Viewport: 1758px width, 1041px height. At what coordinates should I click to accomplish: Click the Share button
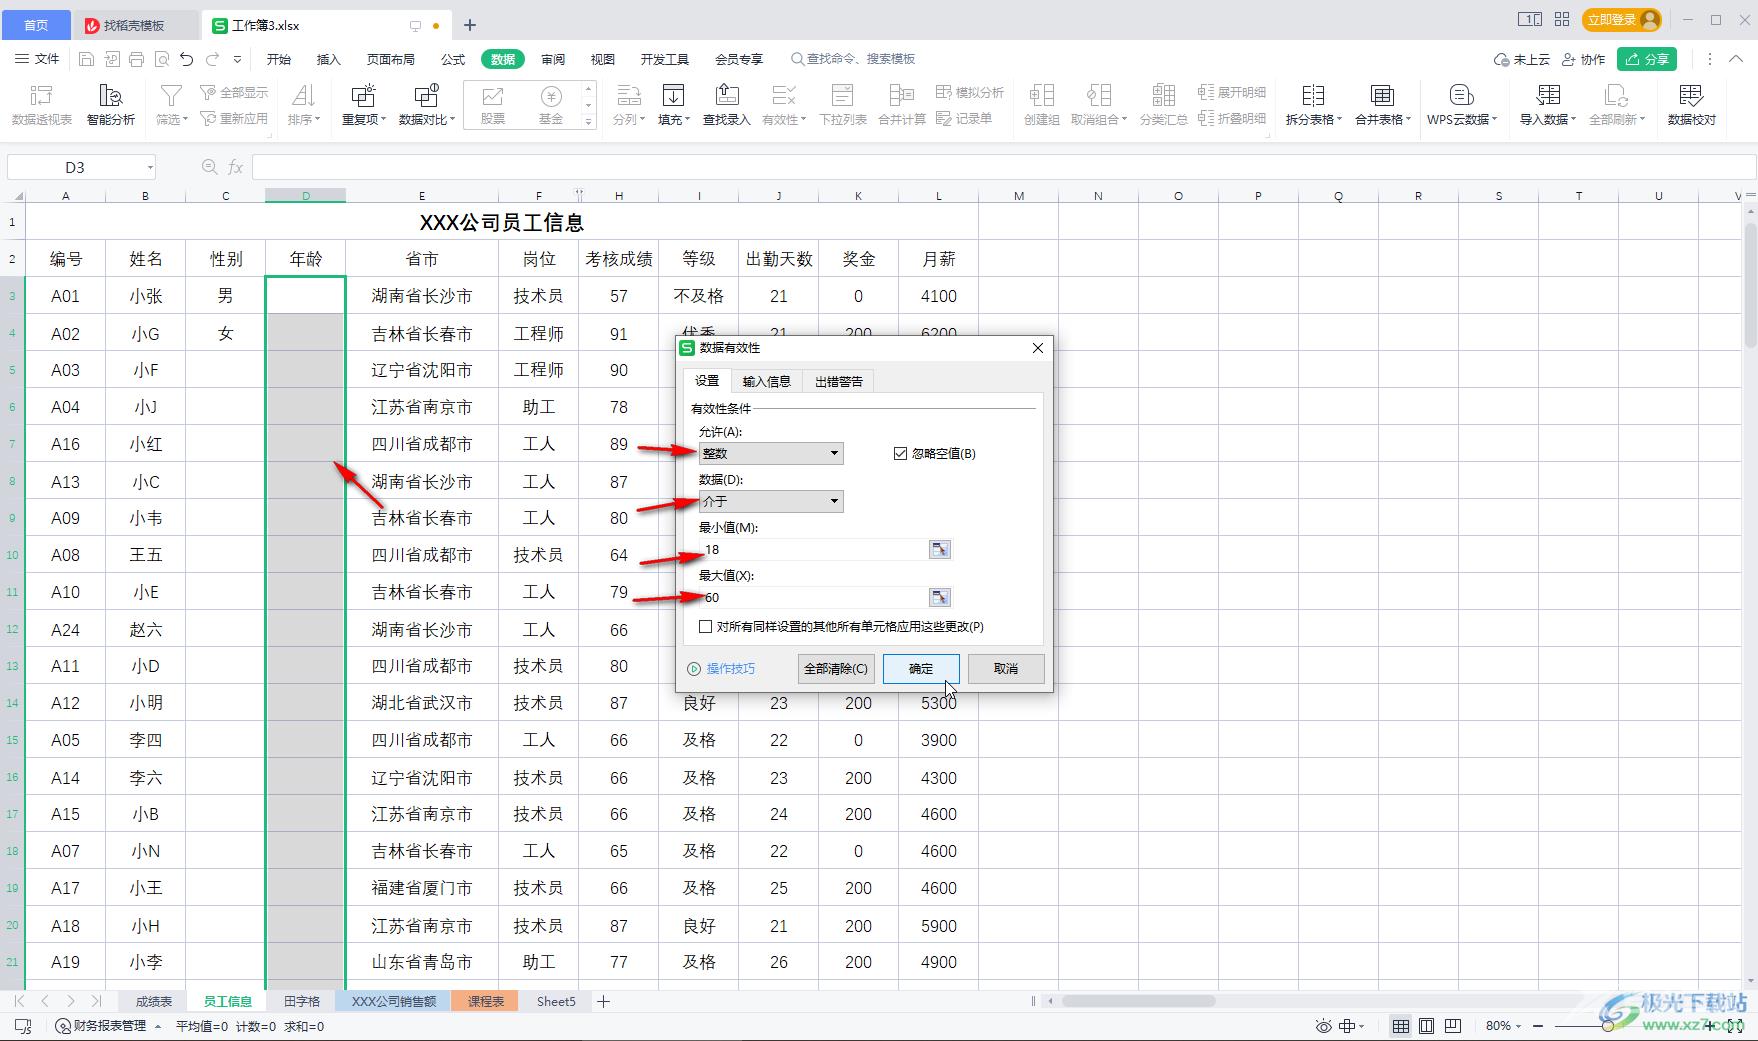click(x=1647, y=59)
